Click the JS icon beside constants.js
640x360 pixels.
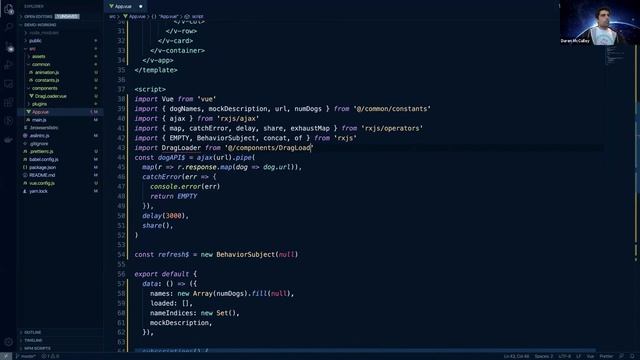(x=31, y=80)
